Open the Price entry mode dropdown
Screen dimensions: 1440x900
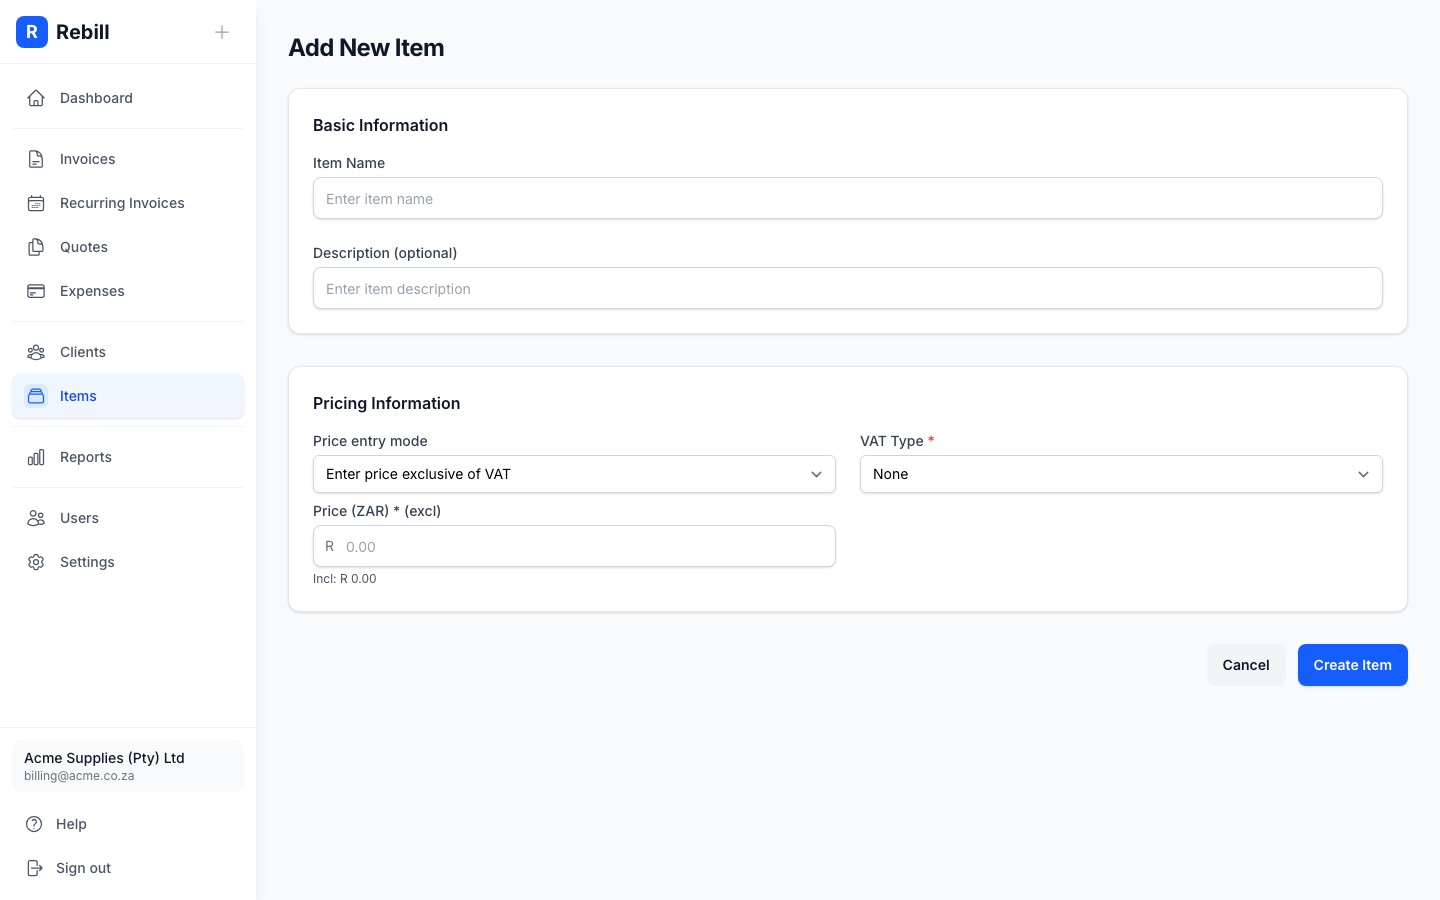pos(574,474)
